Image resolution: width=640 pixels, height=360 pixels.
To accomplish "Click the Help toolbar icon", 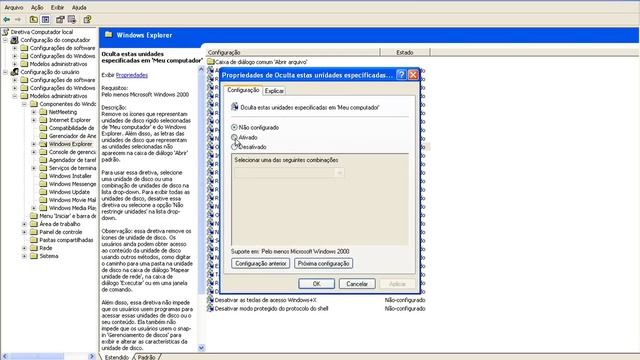I will 87,19.
